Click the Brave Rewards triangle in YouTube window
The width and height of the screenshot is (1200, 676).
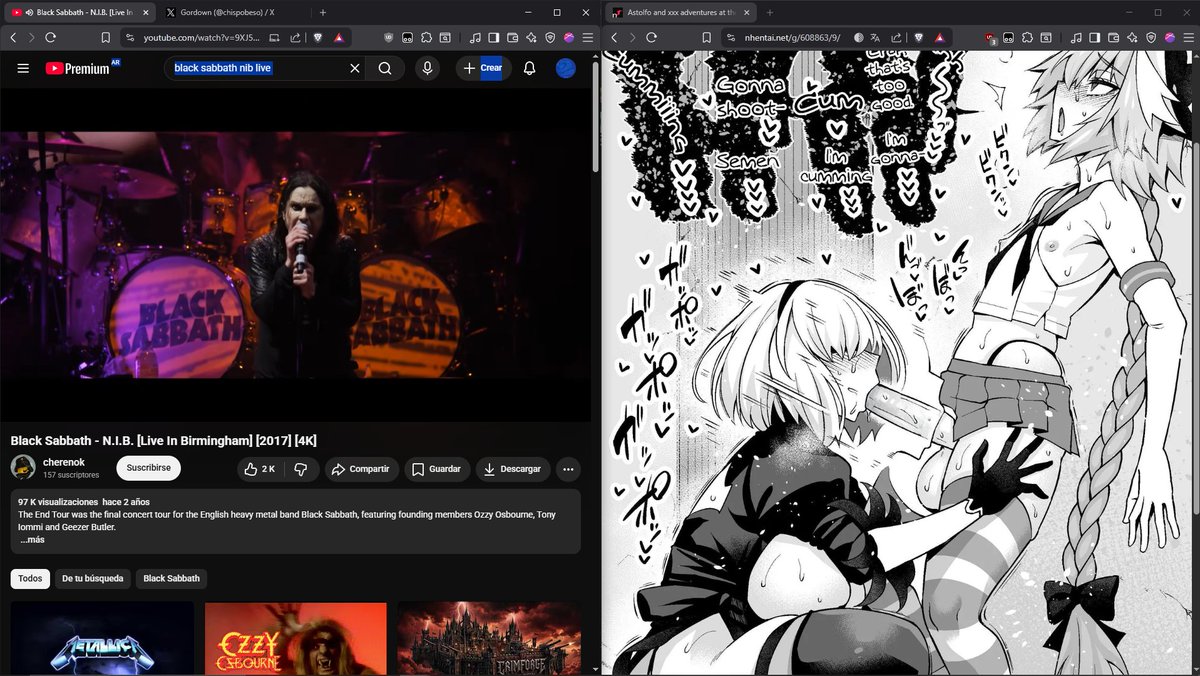pyautogui.click(x=338, y=37)
